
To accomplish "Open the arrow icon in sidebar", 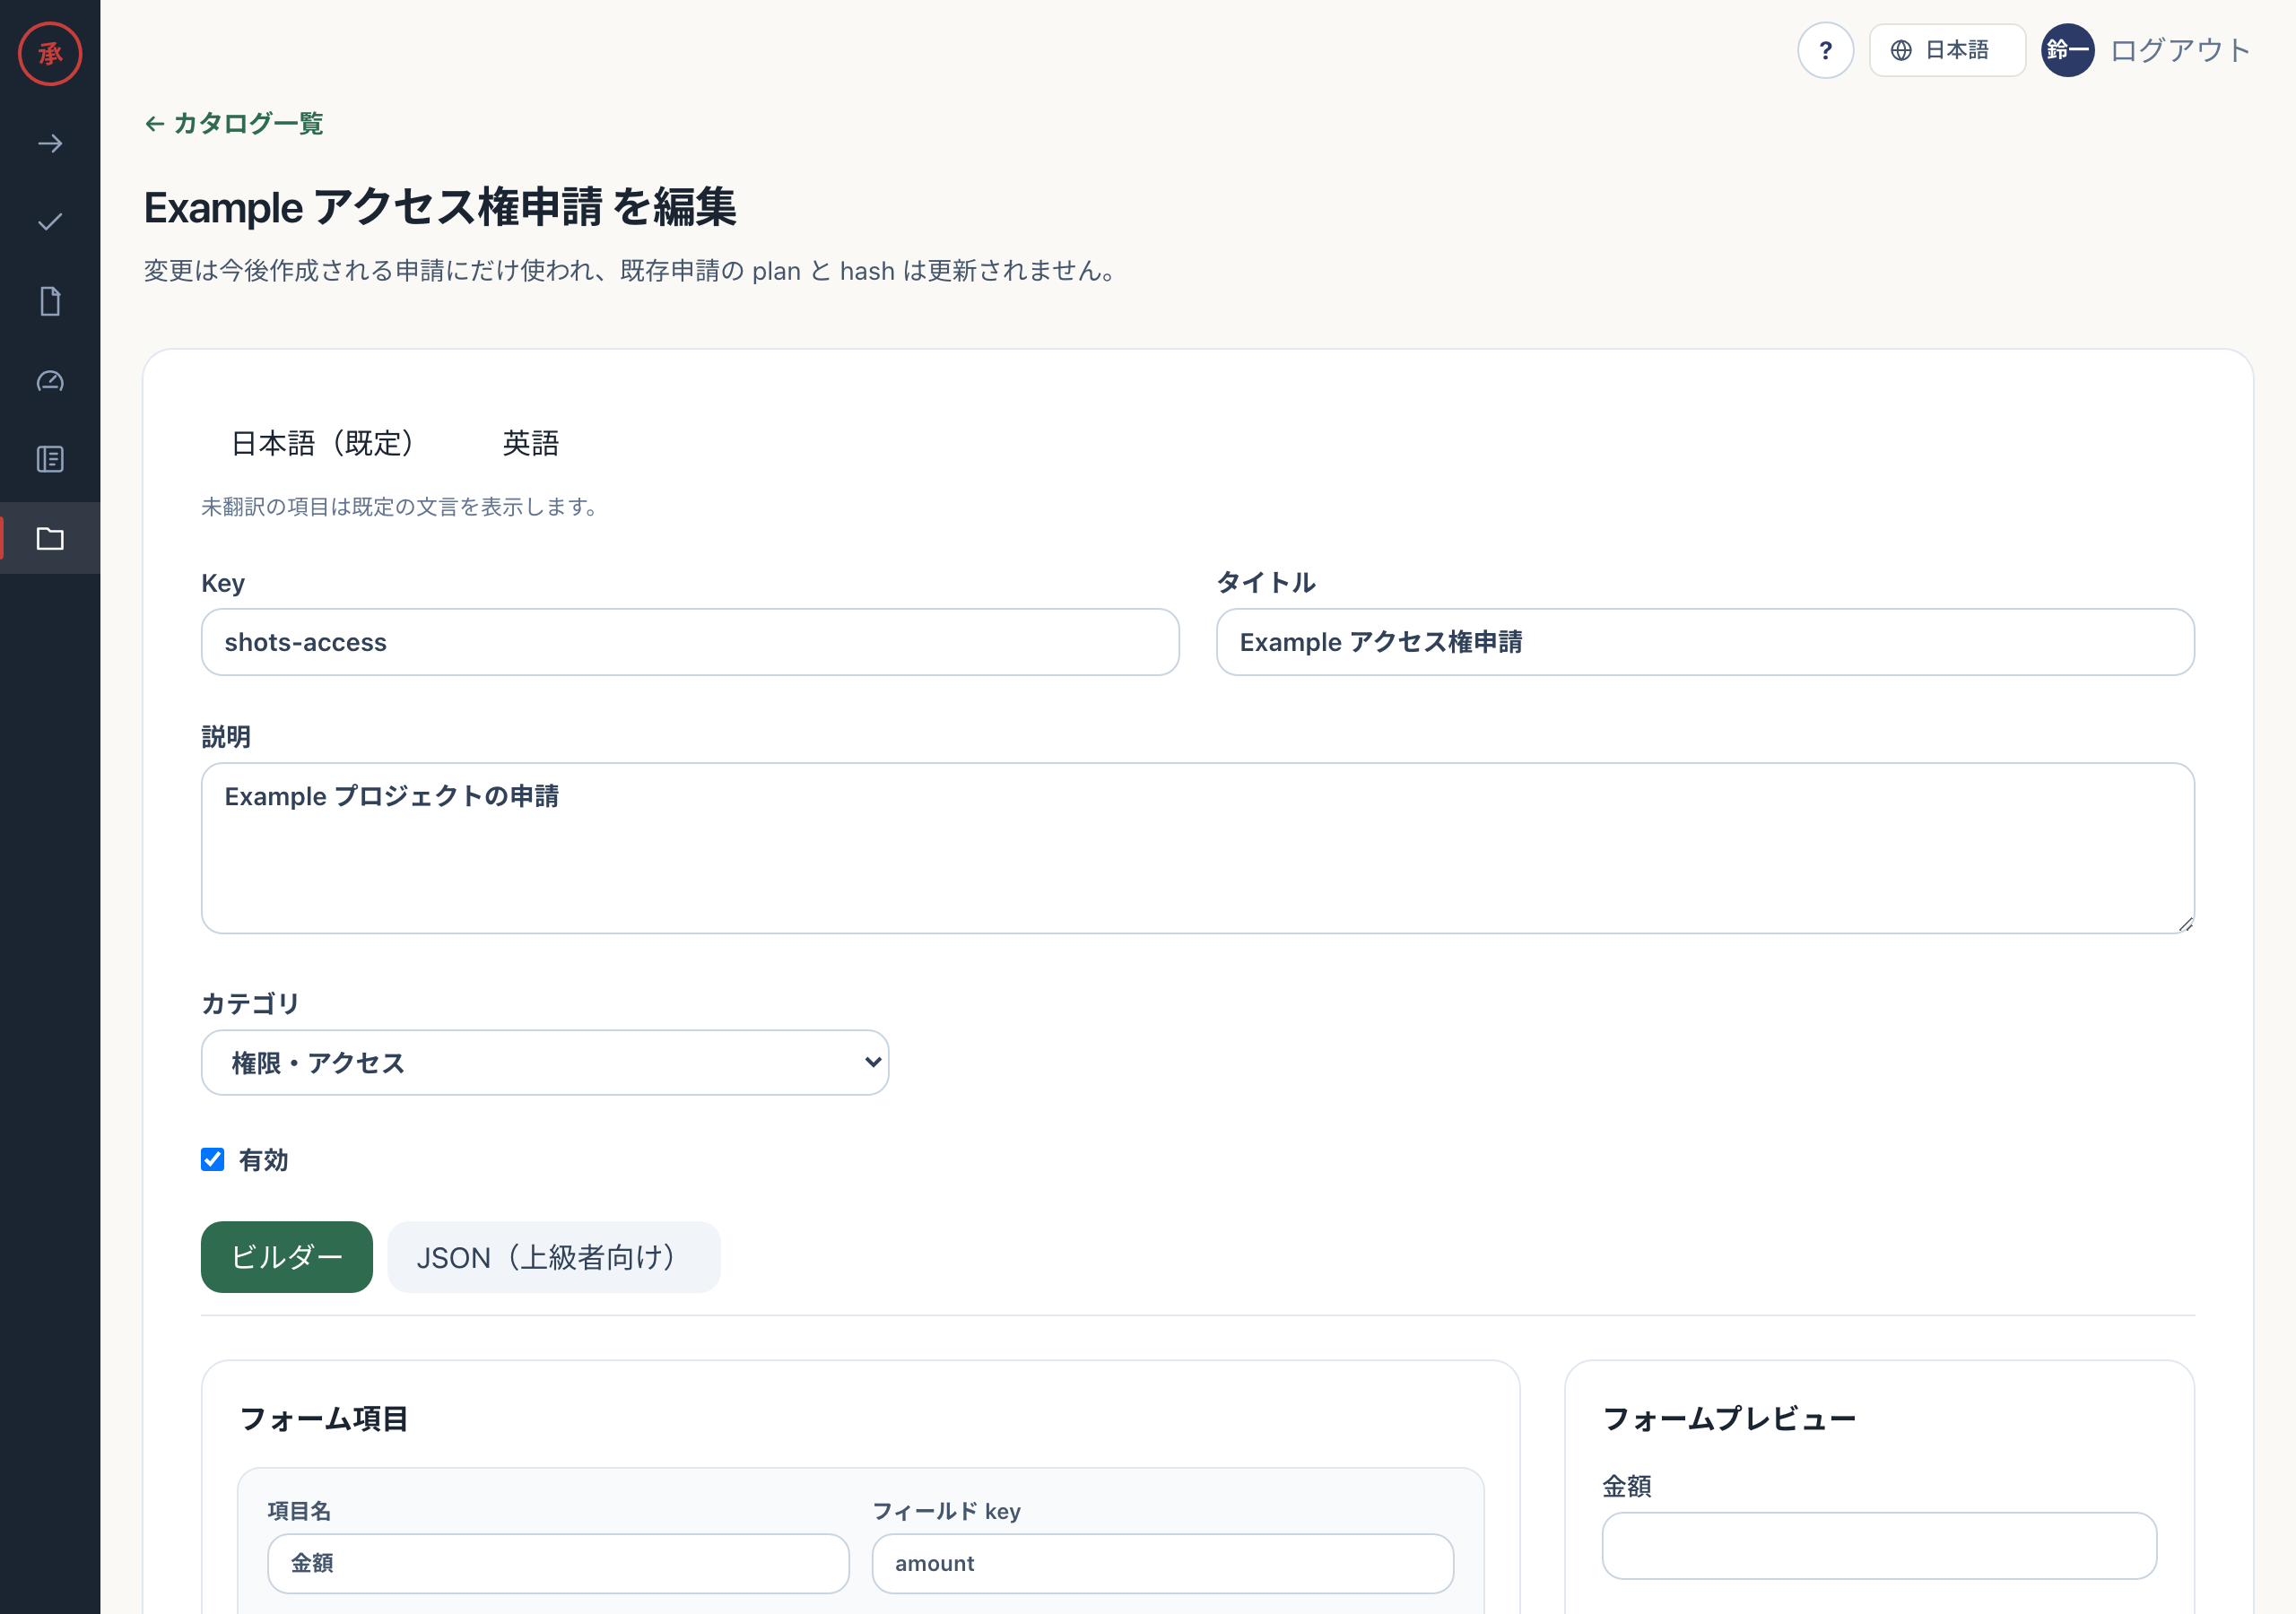I will click(x=50, y=144).
